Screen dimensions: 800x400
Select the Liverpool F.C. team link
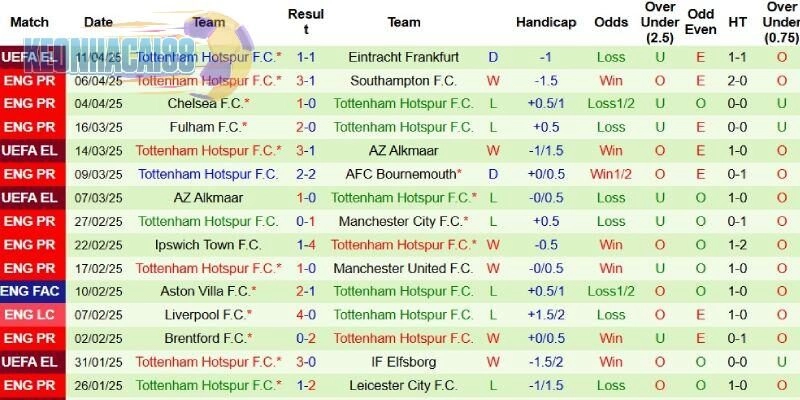(208, 314)
